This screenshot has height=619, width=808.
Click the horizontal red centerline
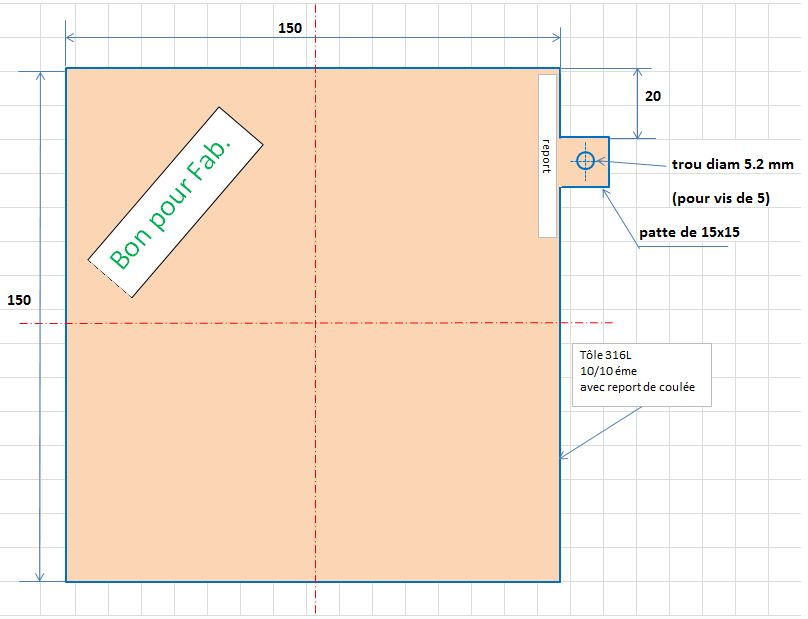450,323
